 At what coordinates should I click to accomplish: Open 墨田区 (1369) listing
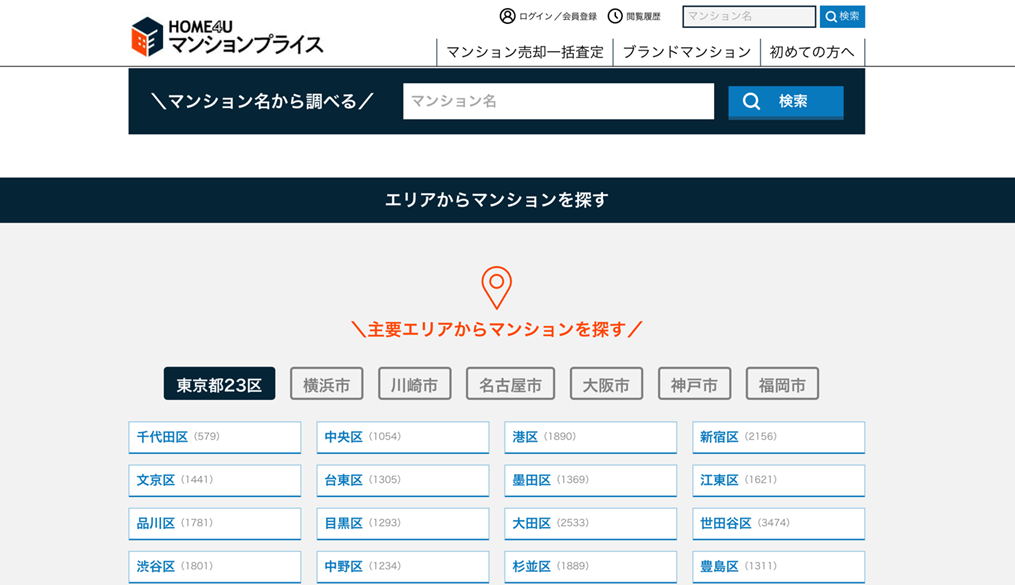590,480
